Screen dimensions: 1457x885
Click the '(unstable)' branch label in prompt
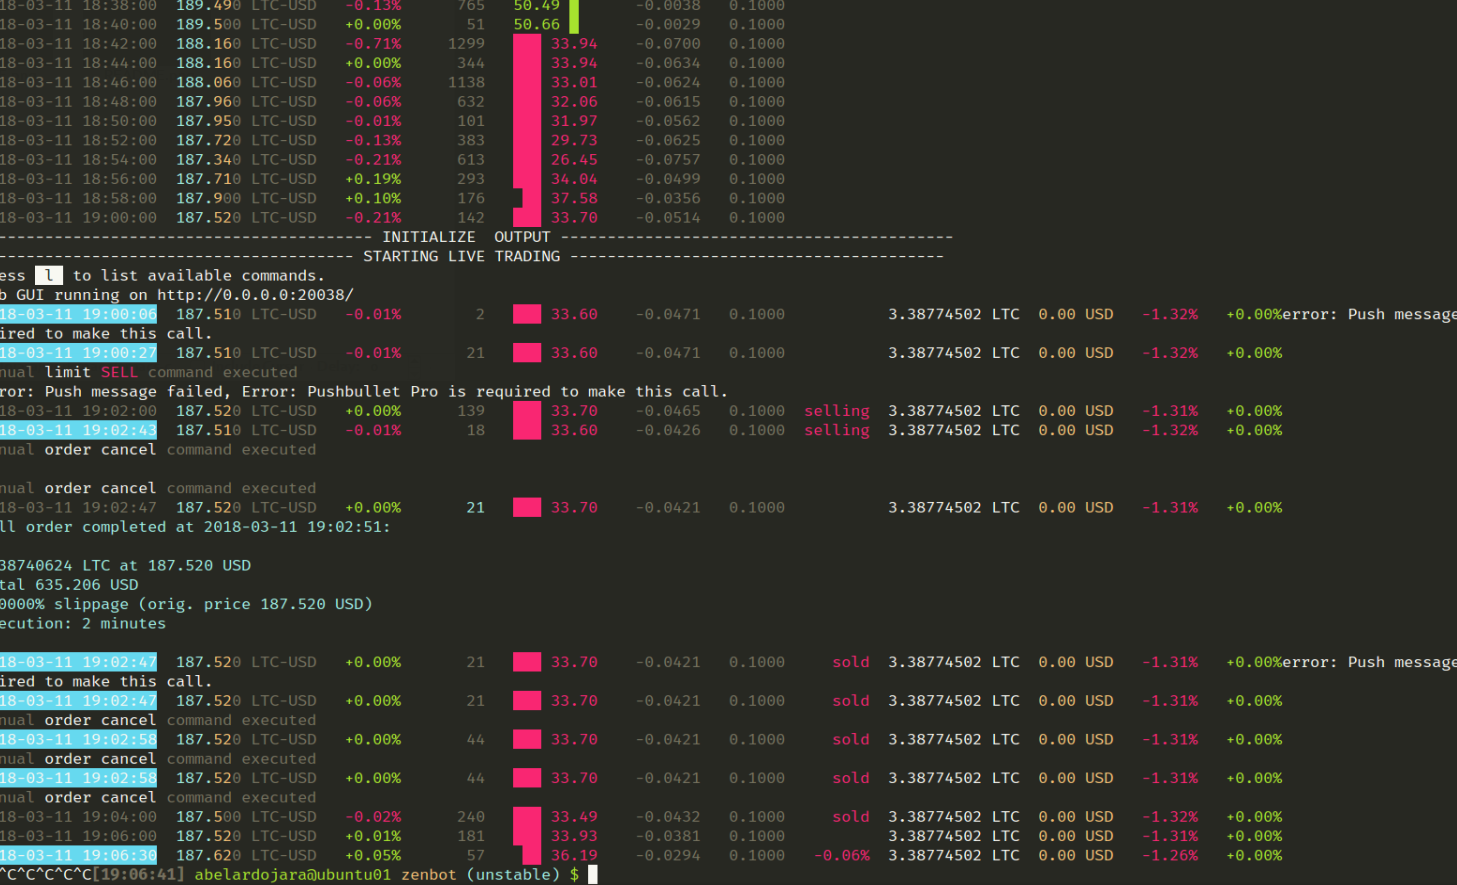(x=513, y=875)
